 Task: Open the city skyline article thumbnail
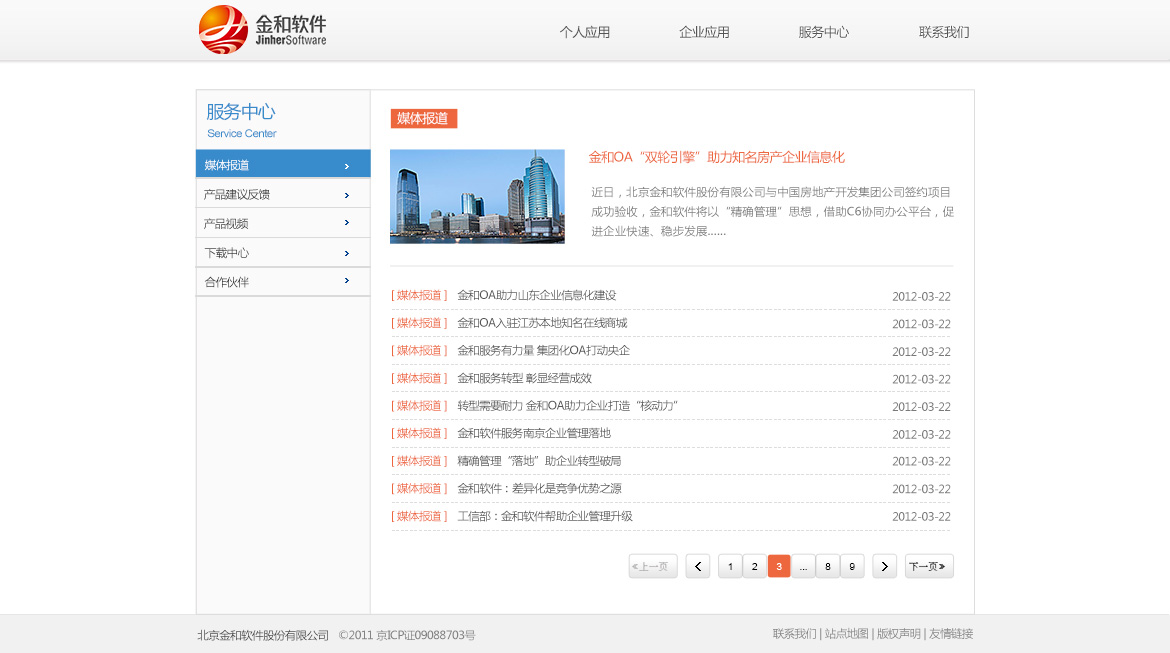point(478,196)
